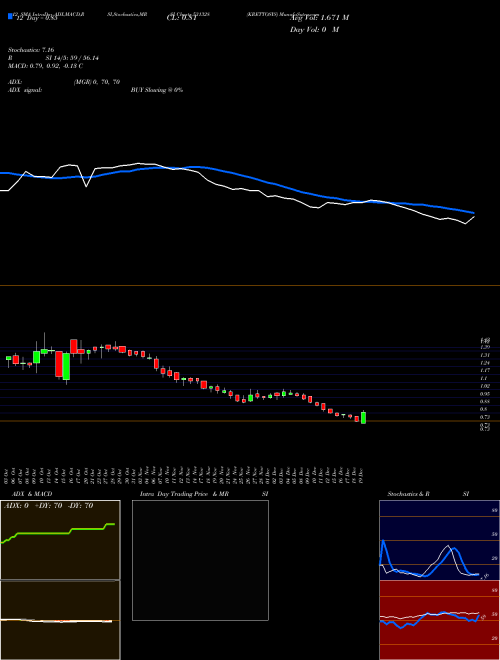Click the 0.88 price axis label
The height and width of the screenshot is (660, 500).
click(x=485, y=401)
